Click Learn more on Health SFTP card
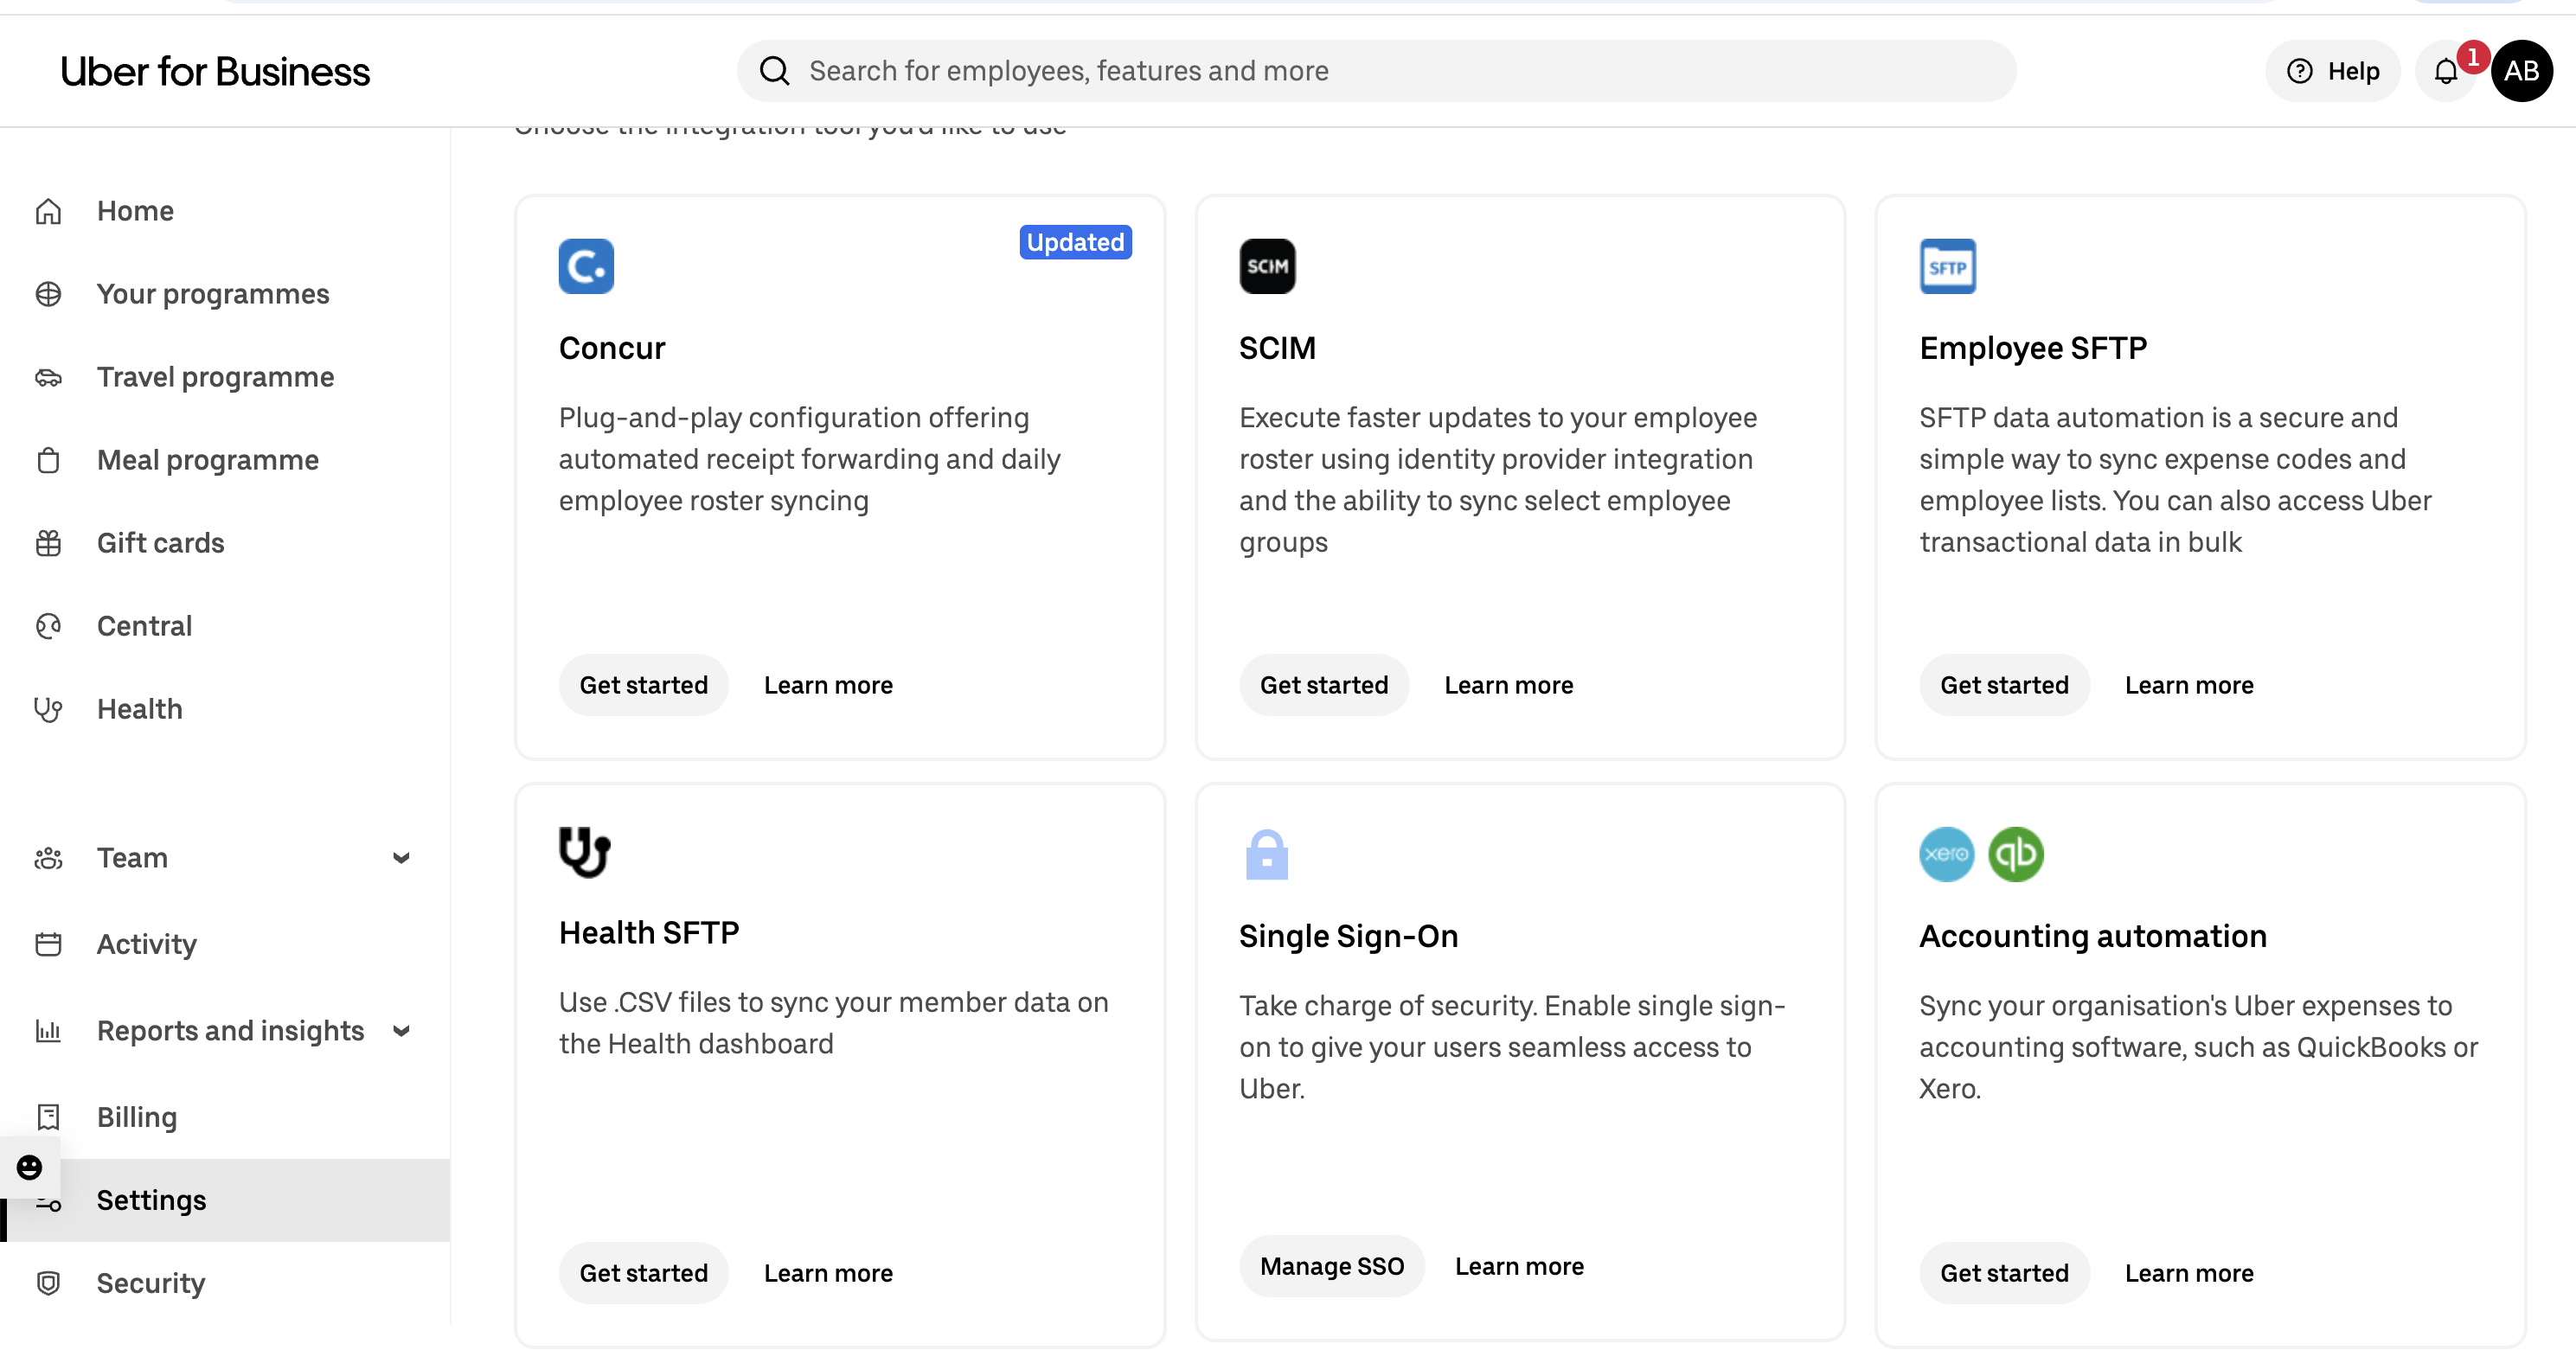Viewport: 2576px width, 1363px height. (828, 1273)
